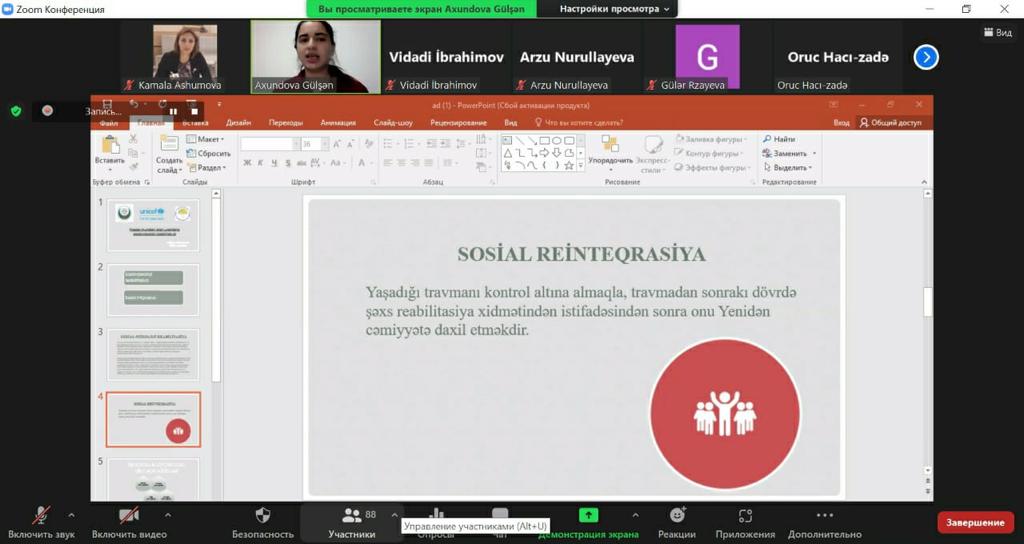
Task: Open the Вид tab in PowerPoint ribbon
Action: point(511,123)
